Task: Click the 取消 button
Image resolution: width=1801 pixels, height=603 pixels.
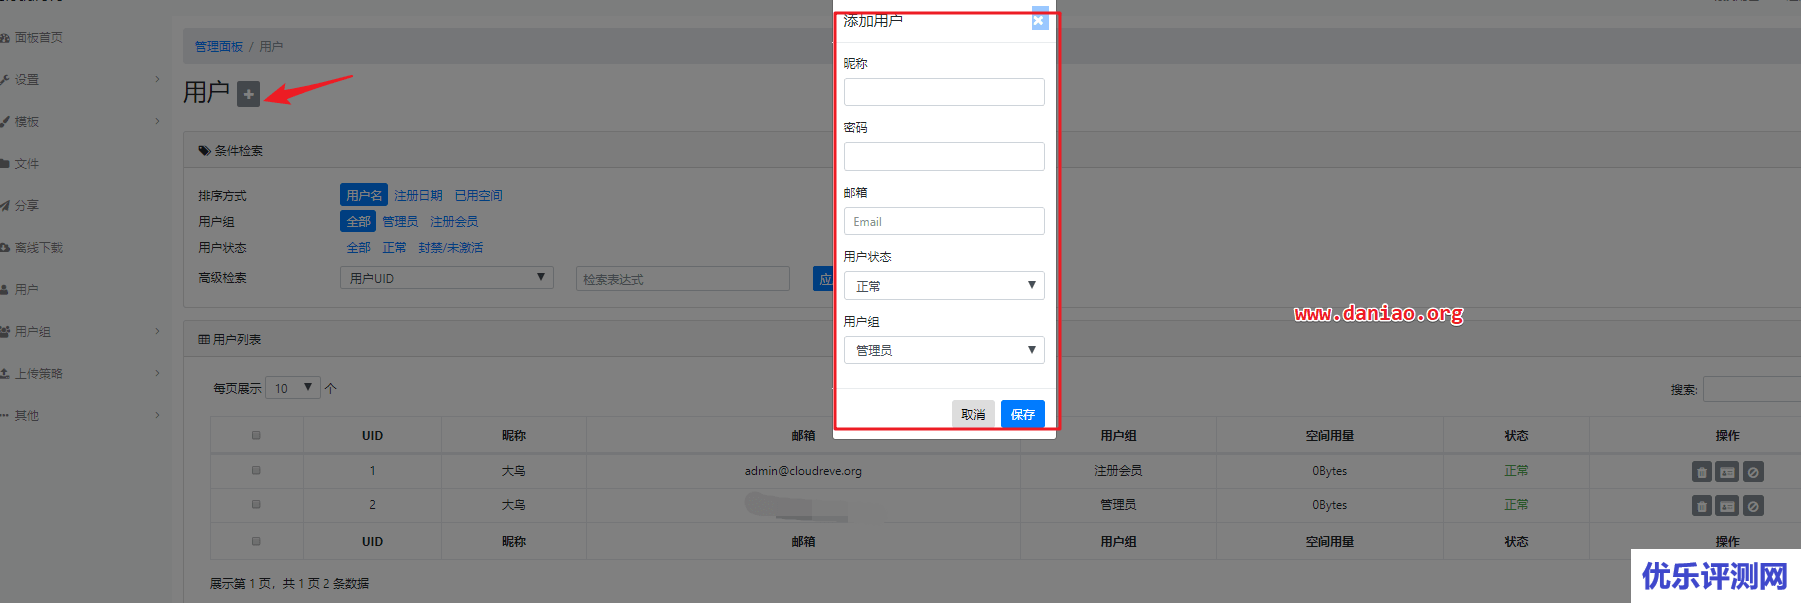Action: 973,414
